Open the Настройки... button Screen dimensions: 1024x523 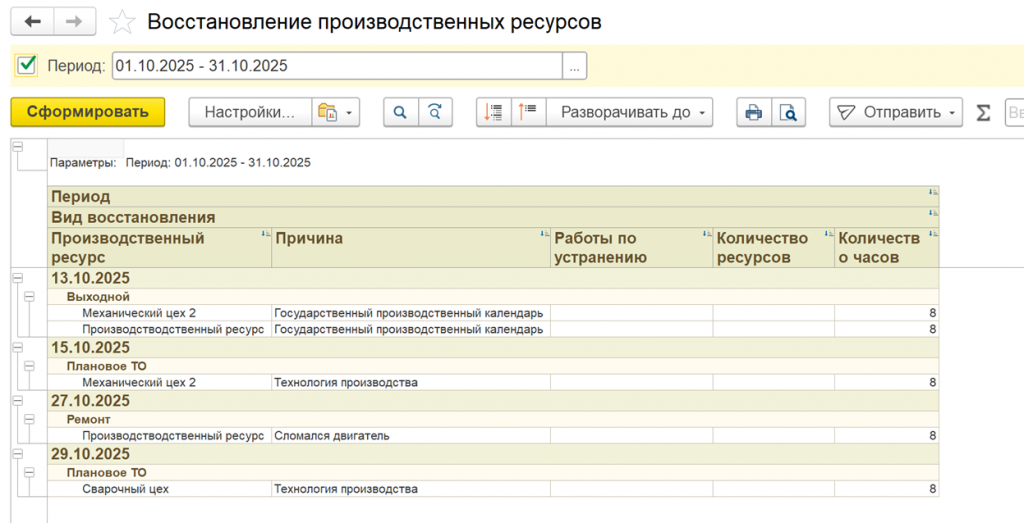click(250, 112)
